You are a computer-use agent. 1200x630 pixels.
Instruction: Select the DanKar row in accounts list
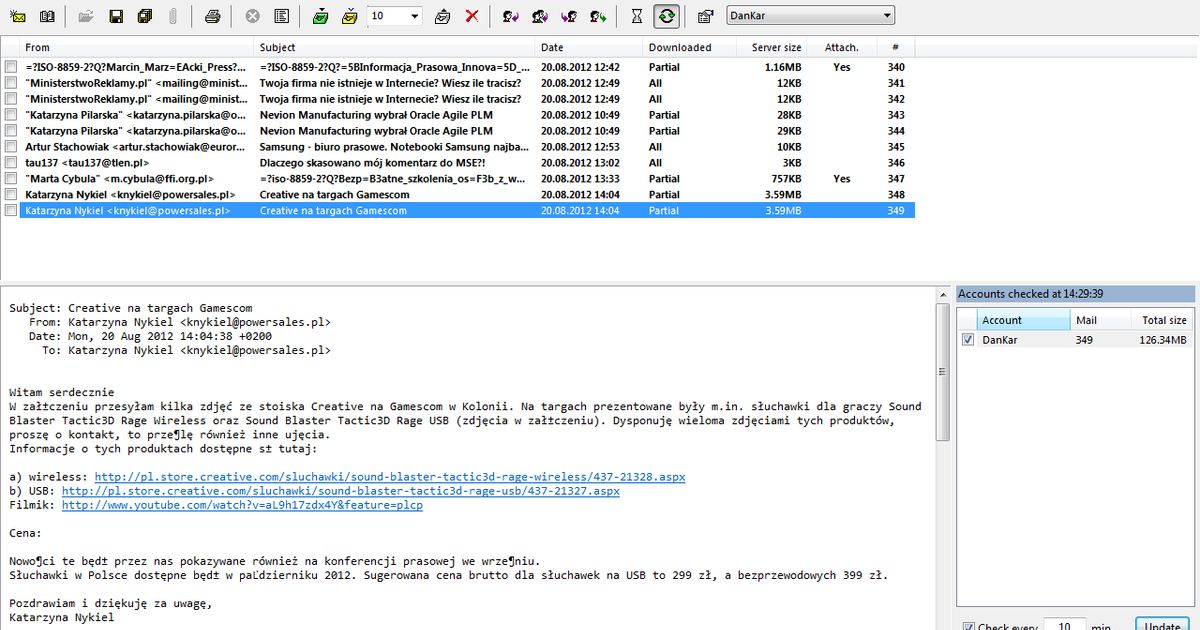[x=1075, y=340]
